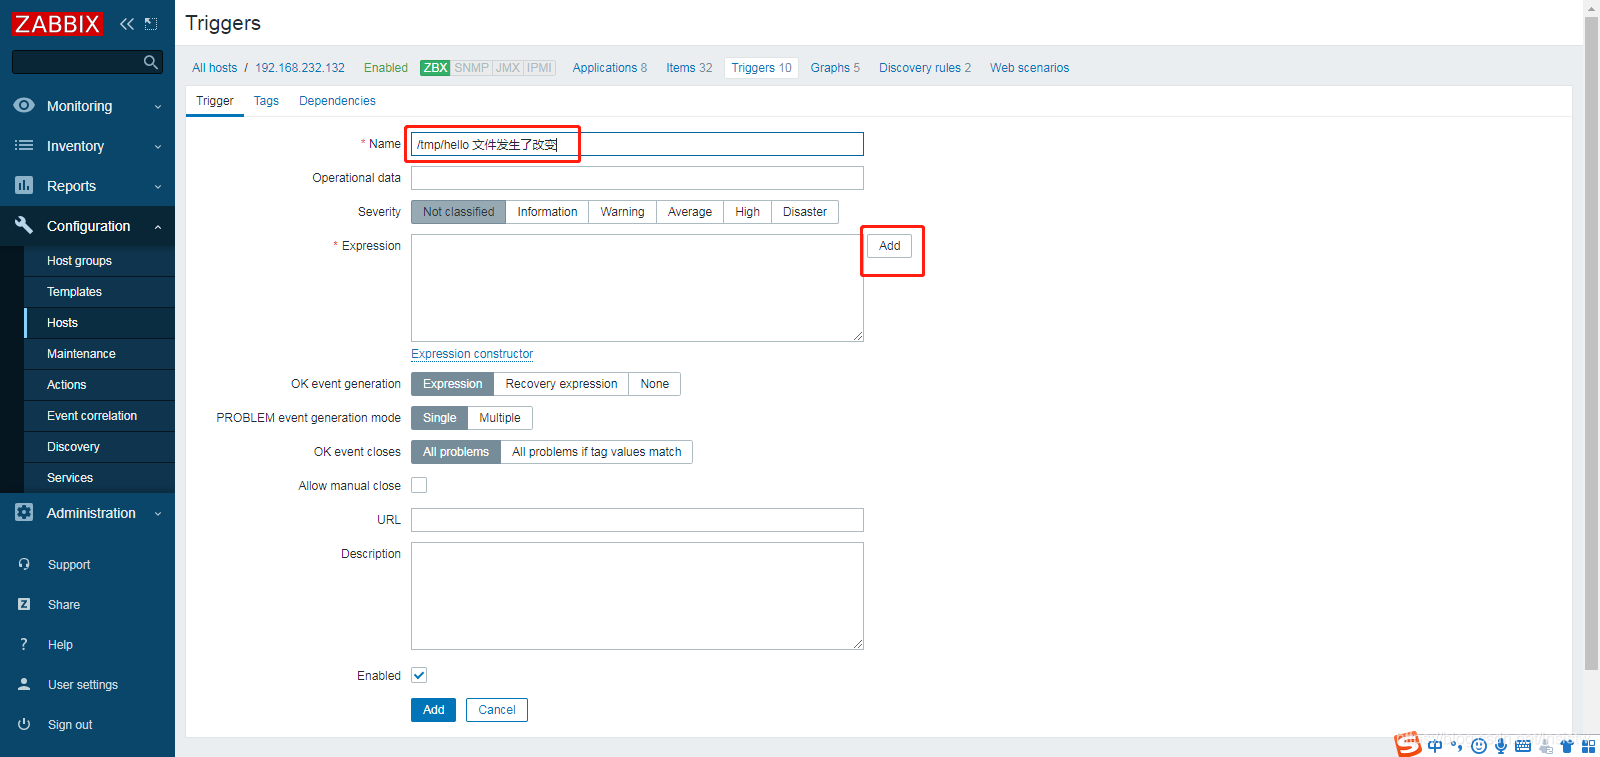Open Items 32 link

pos(689,68)
